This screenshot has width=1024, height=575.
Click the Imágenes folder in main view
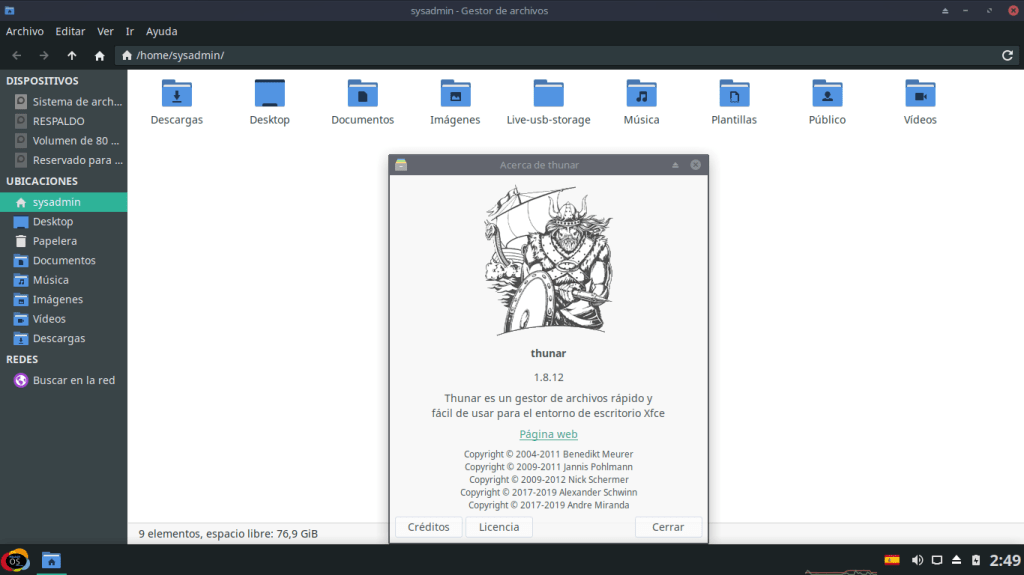tap(455, 95)
